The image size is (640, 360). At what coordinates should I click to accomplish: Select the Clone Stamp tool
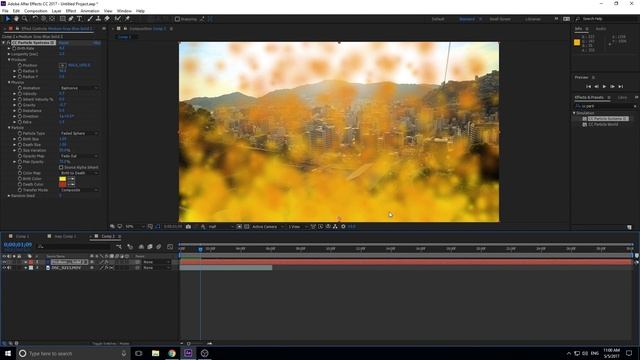[x=98, y=19]
